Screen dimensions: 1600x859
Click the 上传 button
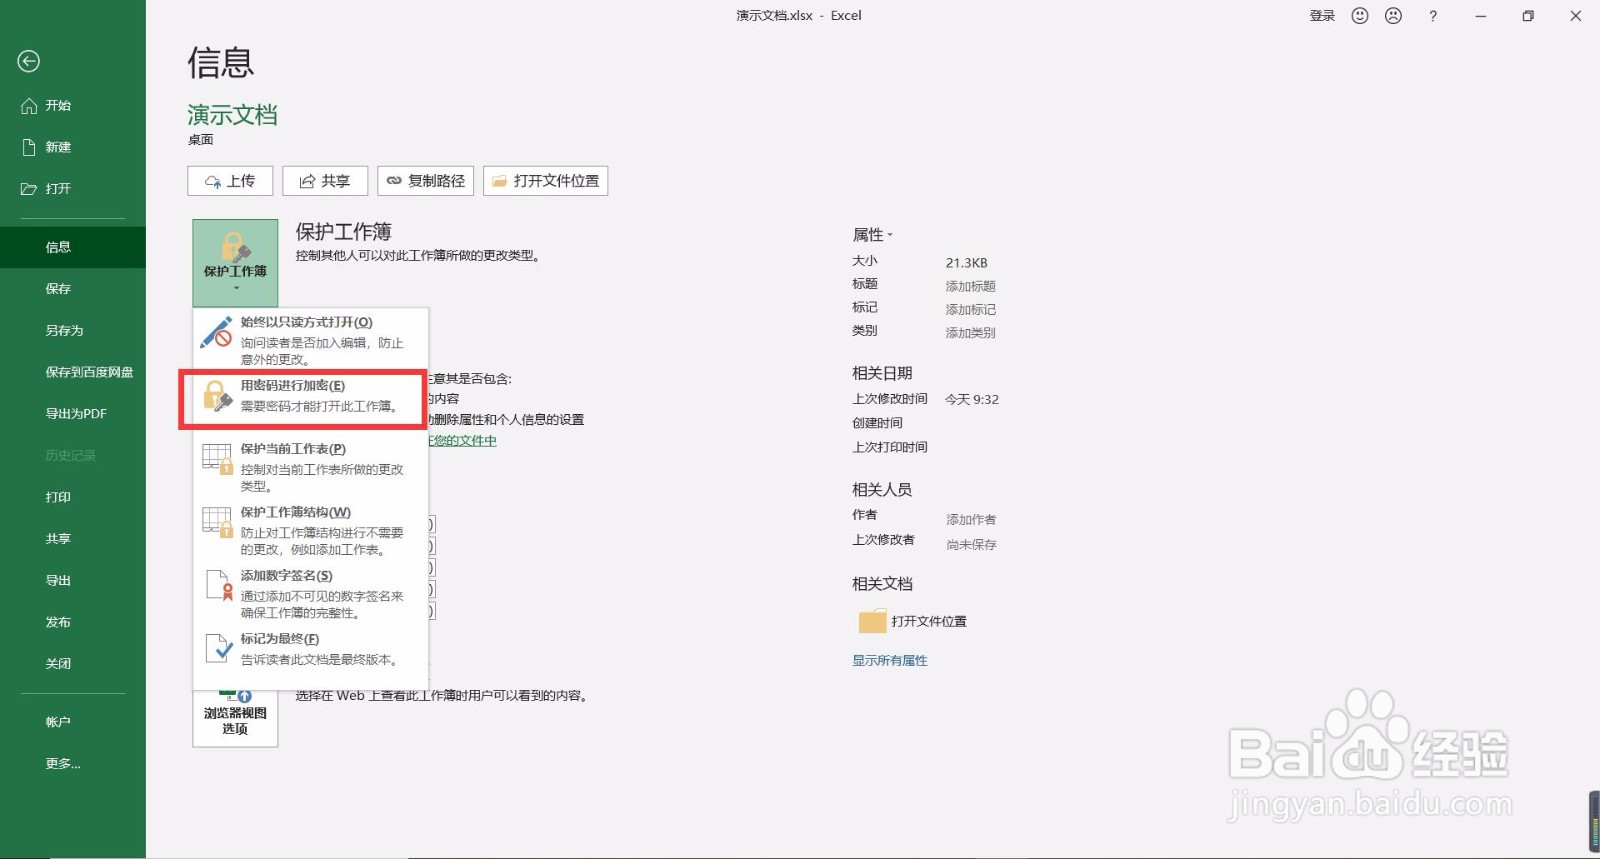(230, 181)
